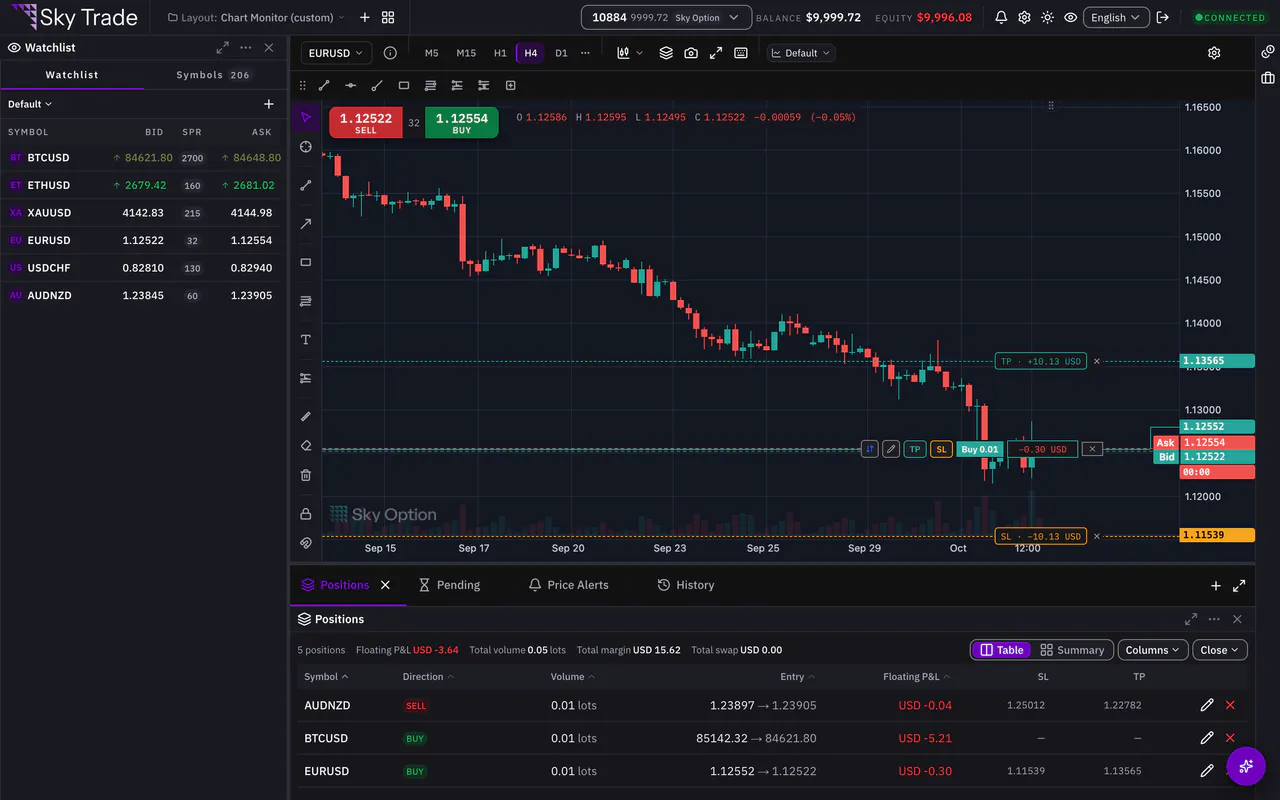Select the text tool in left sidebar
The height and width of the screenshot is (800, 1280).
point(306,340)
